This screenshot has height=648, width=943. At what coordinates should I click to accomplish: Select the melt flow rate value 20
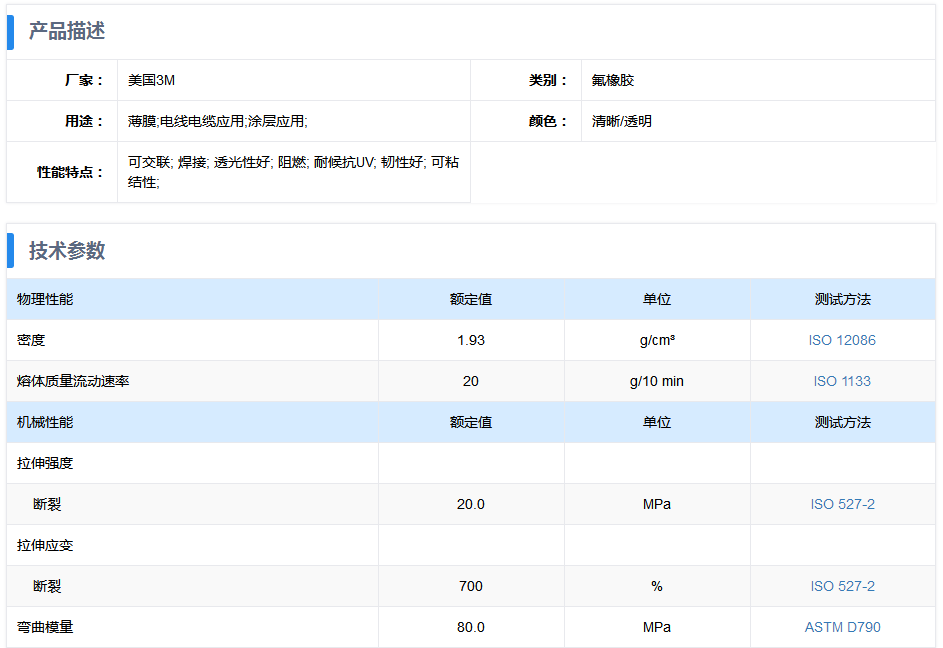(471, 381)
